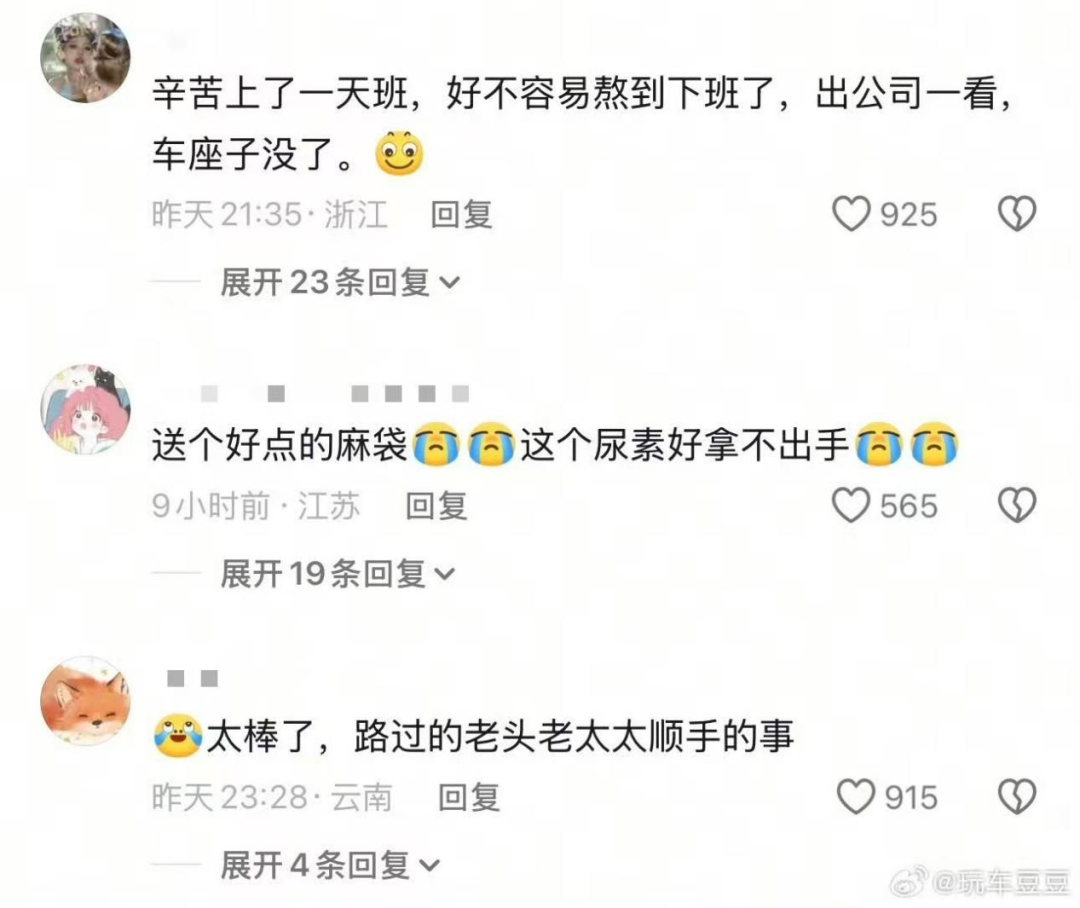
Task: Expand 展开19条回复 replies
Action: pyautogui.click(x=338, y=574)
